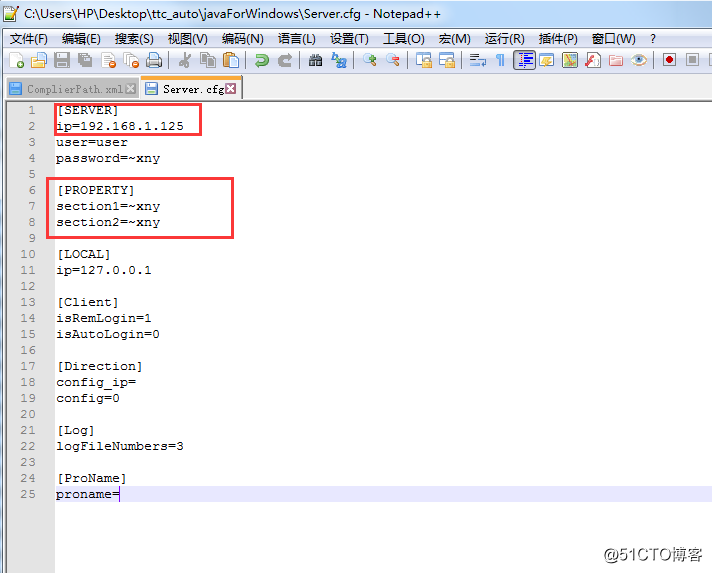Toggle the Monitoring eye icon
This screenshot has width=712, height=573.
click(638, 60)
